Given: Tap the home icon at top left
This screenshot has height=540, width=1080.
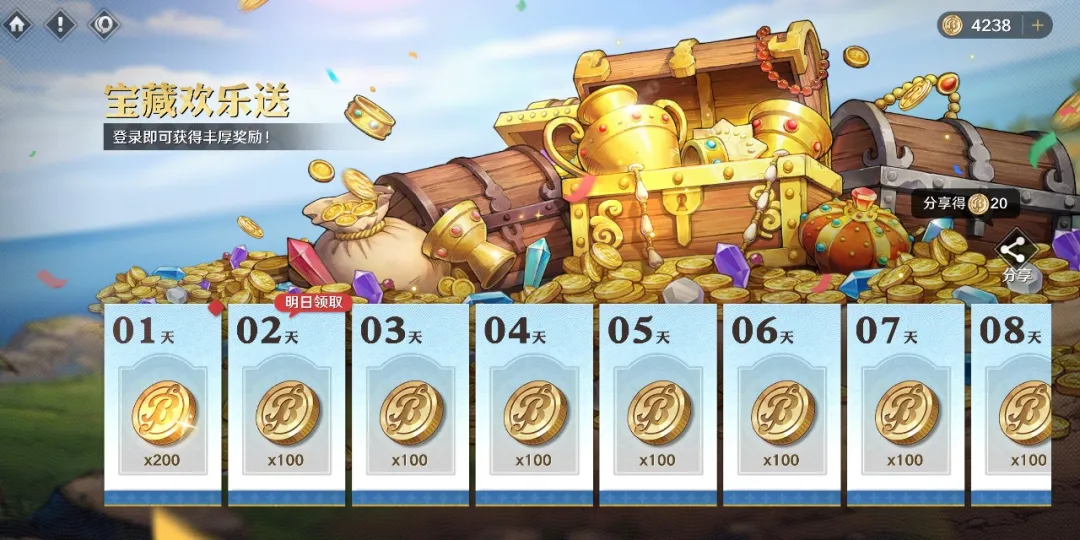Looking at the screenshot, I should [17, 25].
